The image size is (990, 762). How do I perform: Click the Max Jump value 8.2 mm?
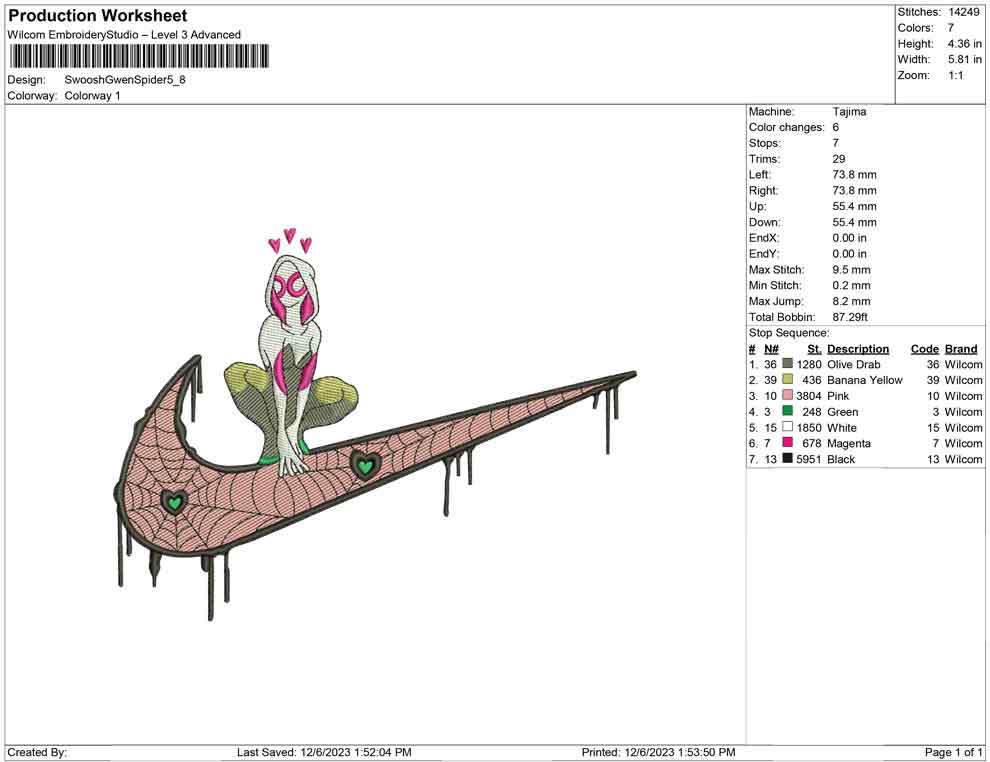(851, 301)
